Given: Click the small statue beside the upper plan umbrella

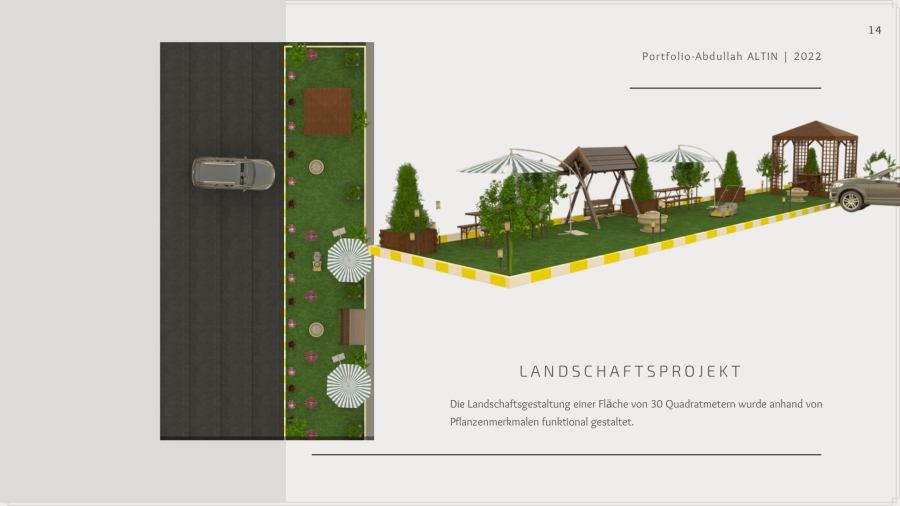Looking at the screenshot, I should [x=317, y=261].
